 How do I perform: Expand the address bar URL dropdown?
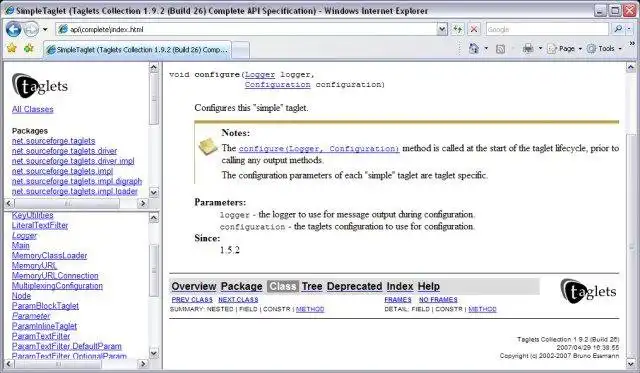click(x=442, y=29)
